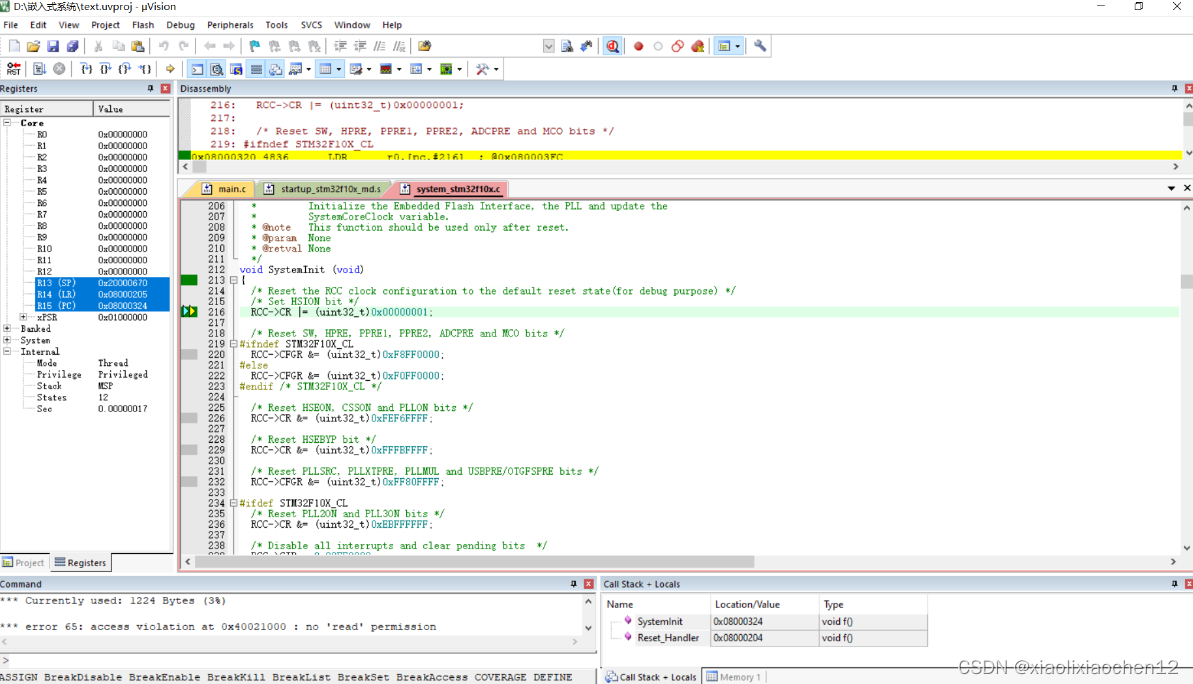Switch to the Project panel tab
Image resolution: width=1193 pixels, height=684 pixels.
point(24,563)
